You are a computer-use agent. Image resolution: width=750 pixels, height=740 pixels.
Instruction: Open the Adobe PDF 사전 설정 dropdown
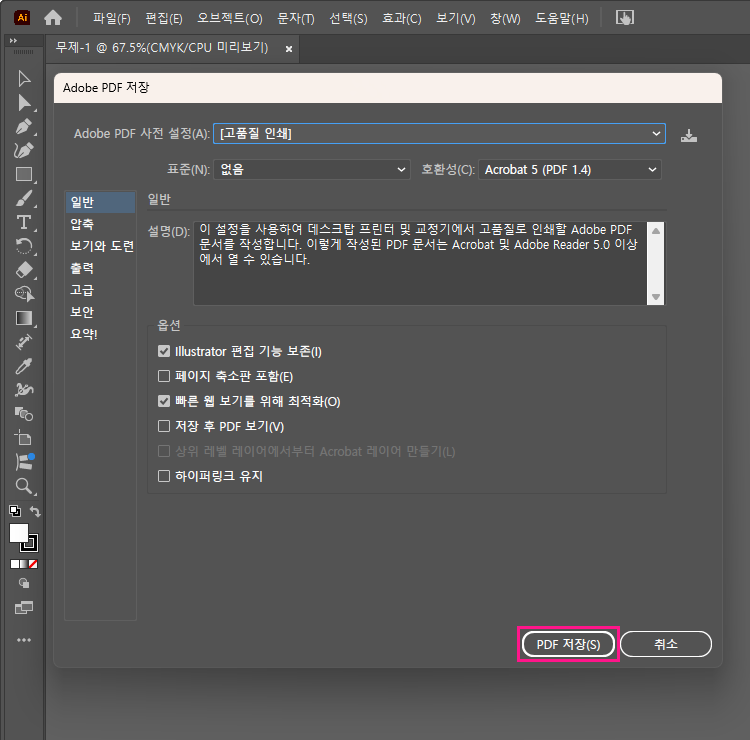pos(440,134)
